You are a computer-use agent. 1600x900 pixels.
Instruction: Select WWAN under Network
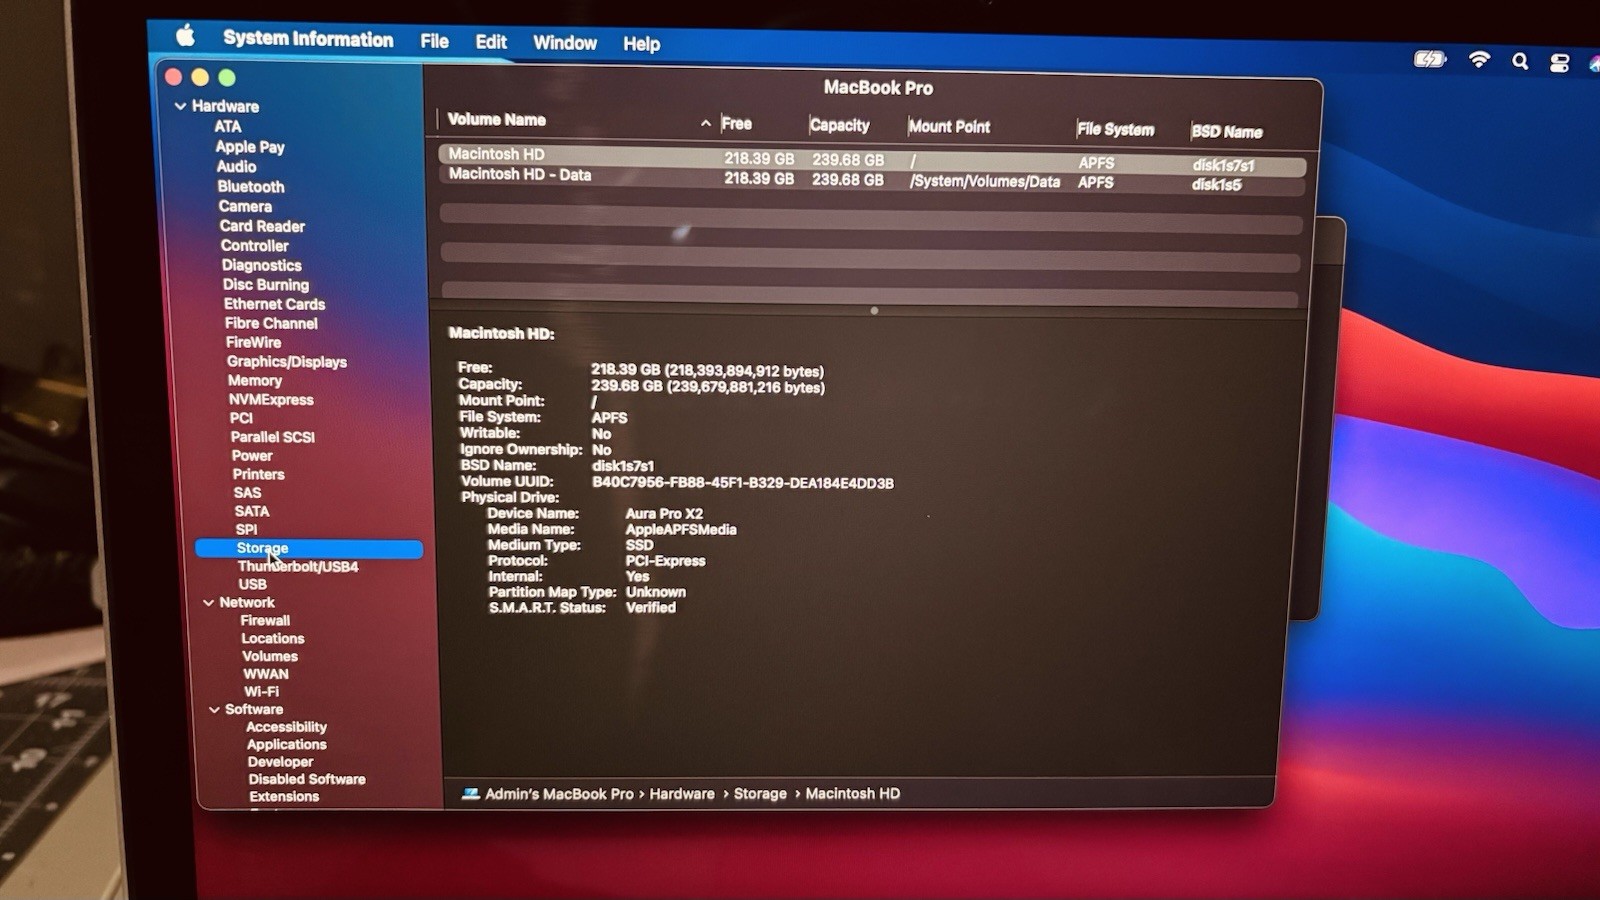(x=266, y=675)
